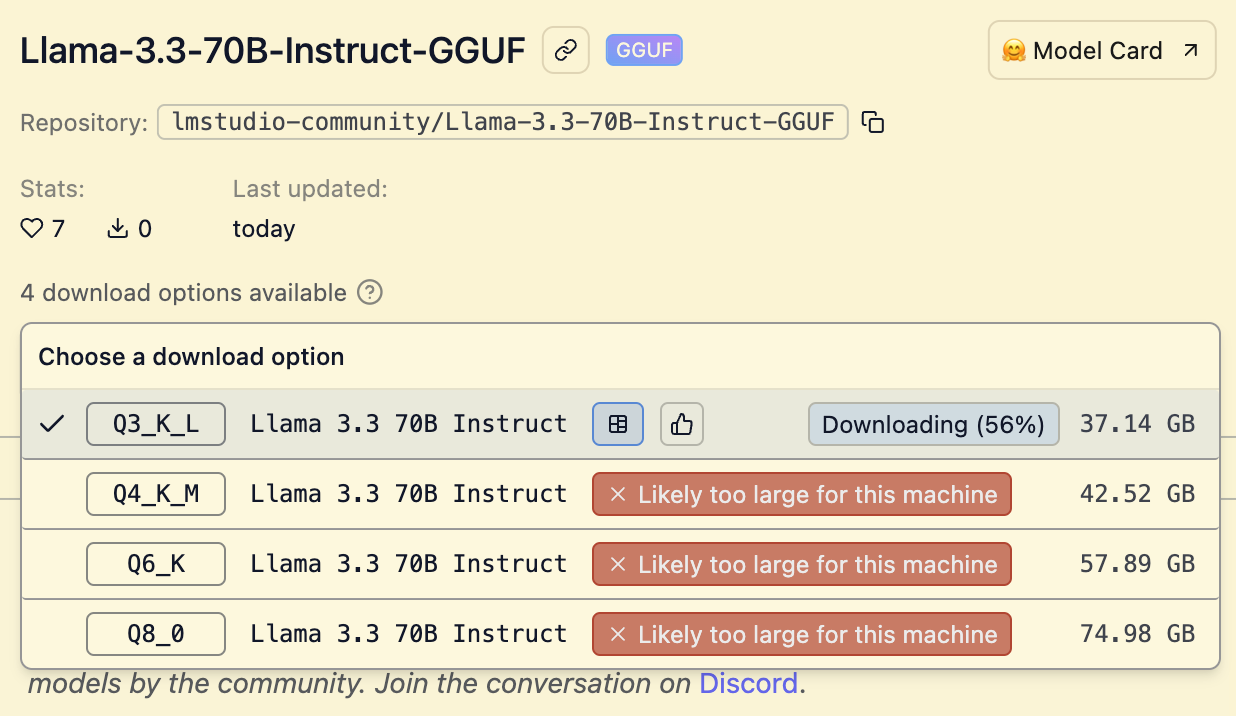Open the Discord link
The height and width of the screenshot is (716, 1236).
(x=748, y=684)
